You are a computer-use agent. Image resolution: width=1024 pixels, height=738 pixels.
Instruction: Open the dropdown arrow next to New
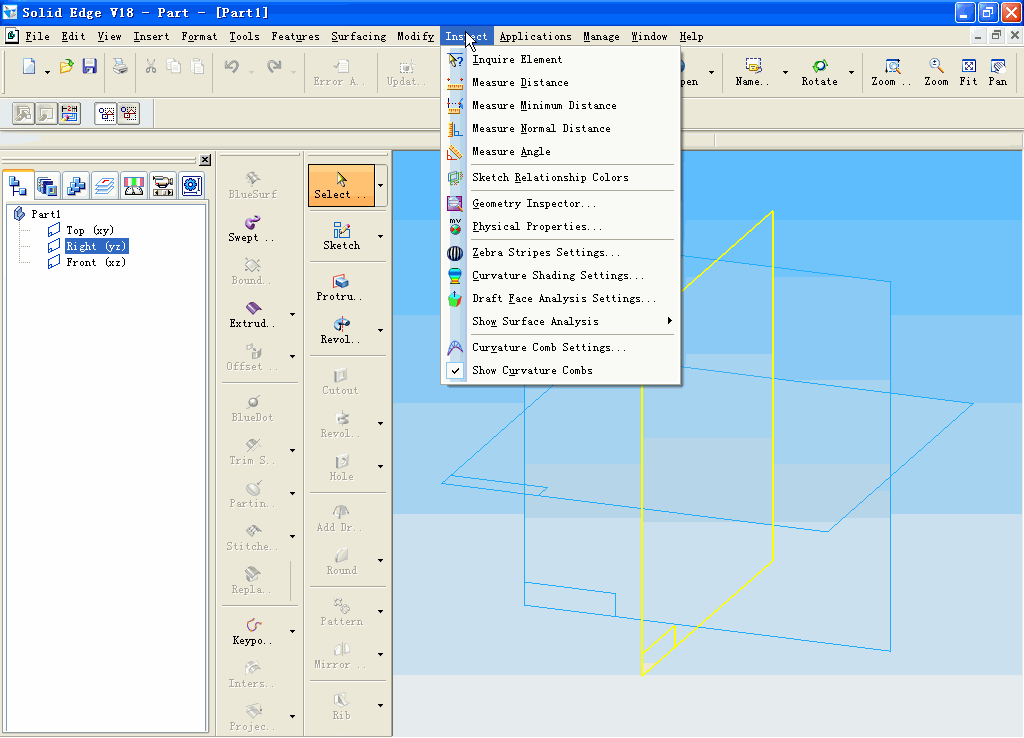48,72
